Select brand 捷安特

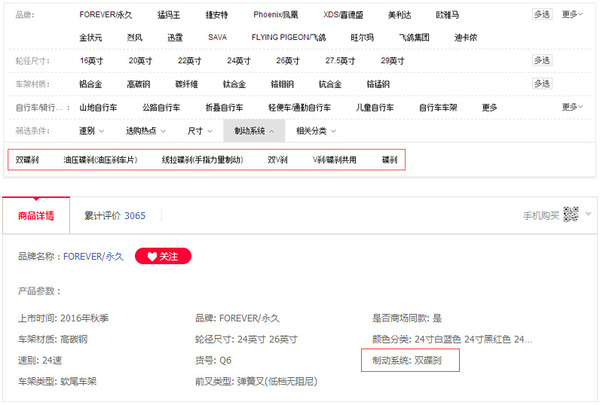217,15
